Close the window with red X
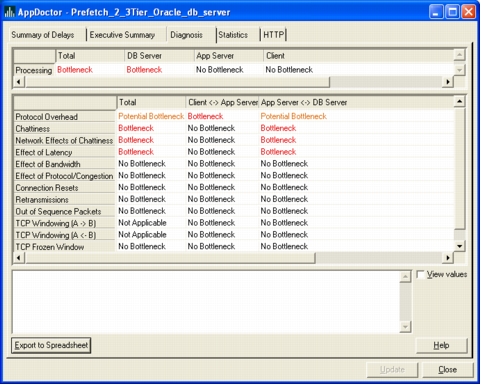The image size is (482, 385). pos(469,12)
